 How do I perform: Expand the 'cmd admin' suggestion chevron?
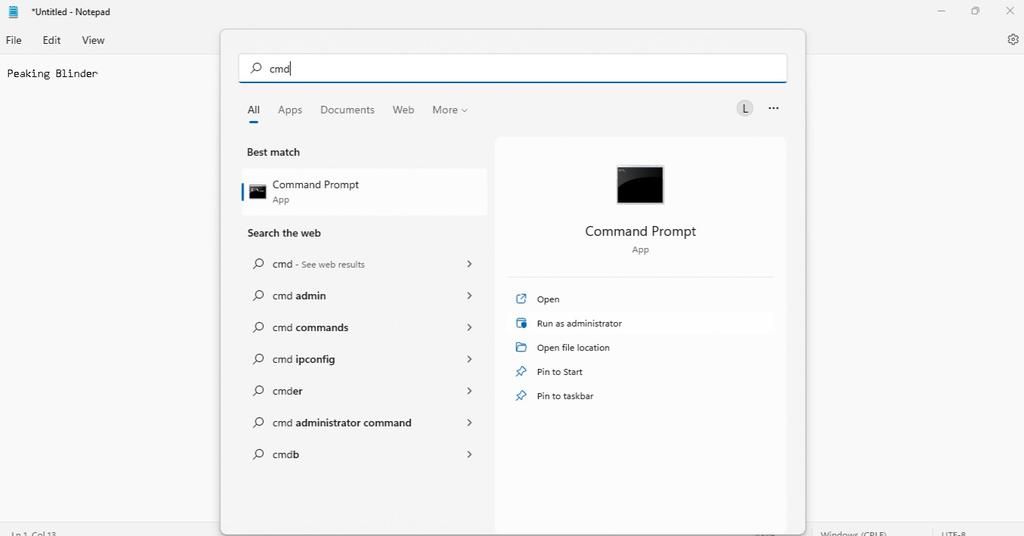[469, 296]
